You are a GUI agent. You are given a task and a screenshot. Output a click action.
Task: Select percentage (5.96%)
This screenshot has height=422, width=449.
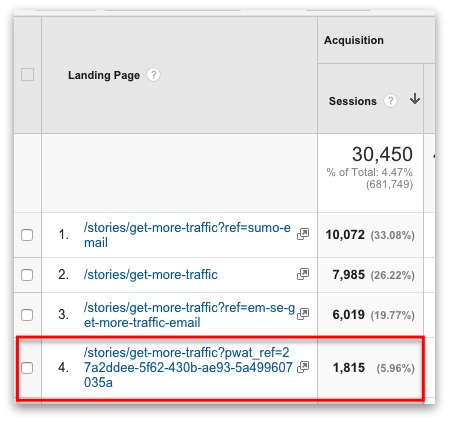396,368
